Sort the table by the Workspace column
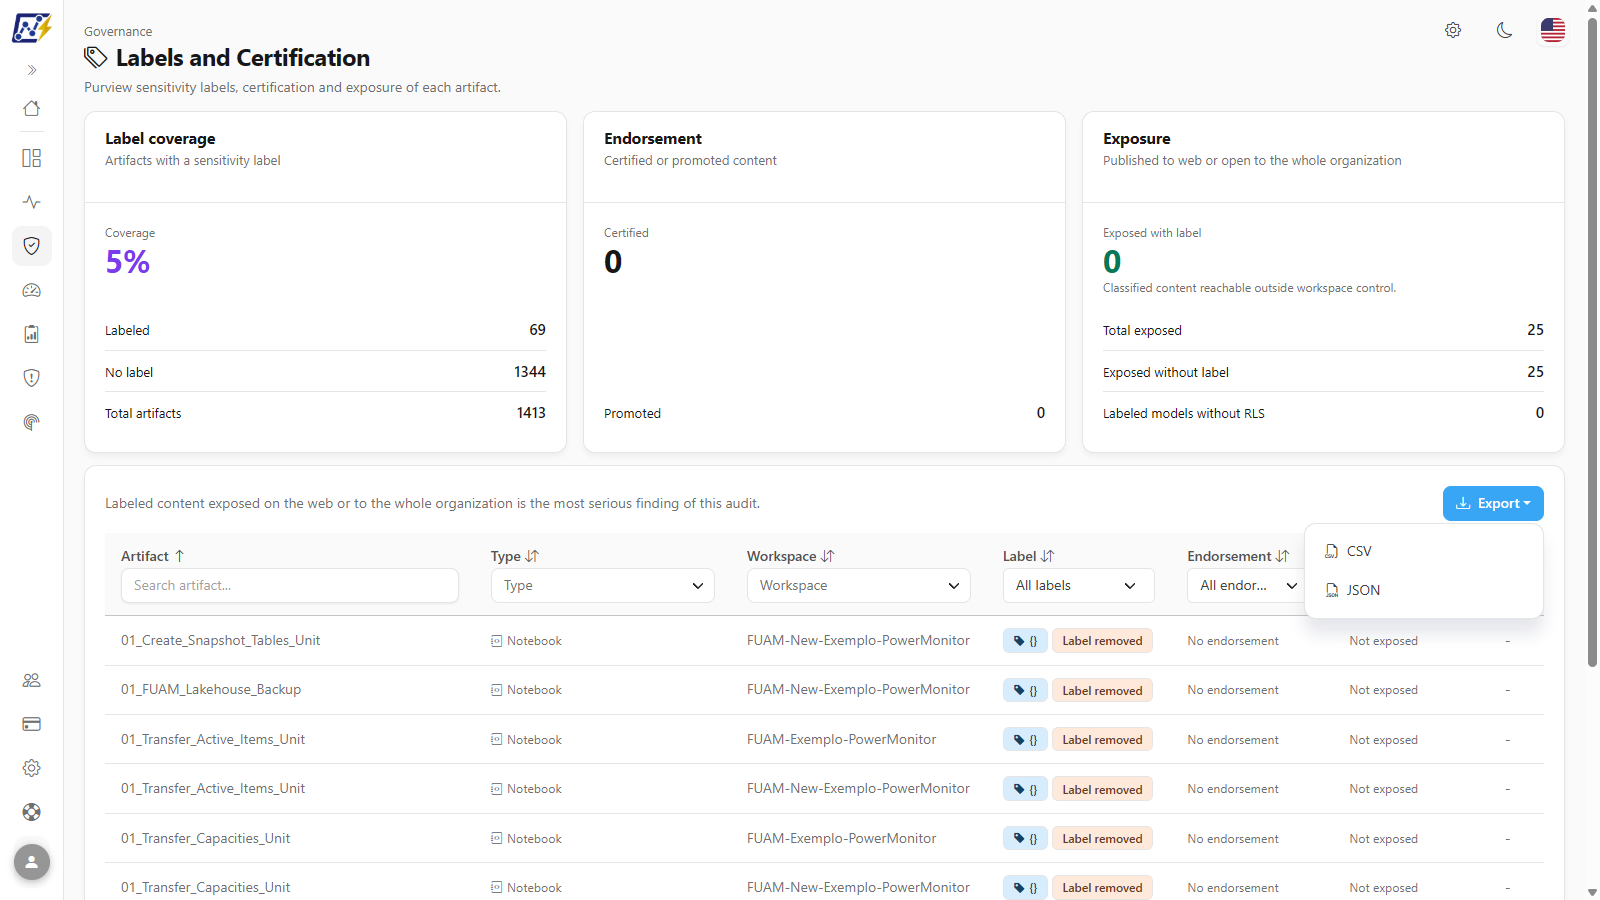This screenshot has height=900, width=1600. [791, 556]
